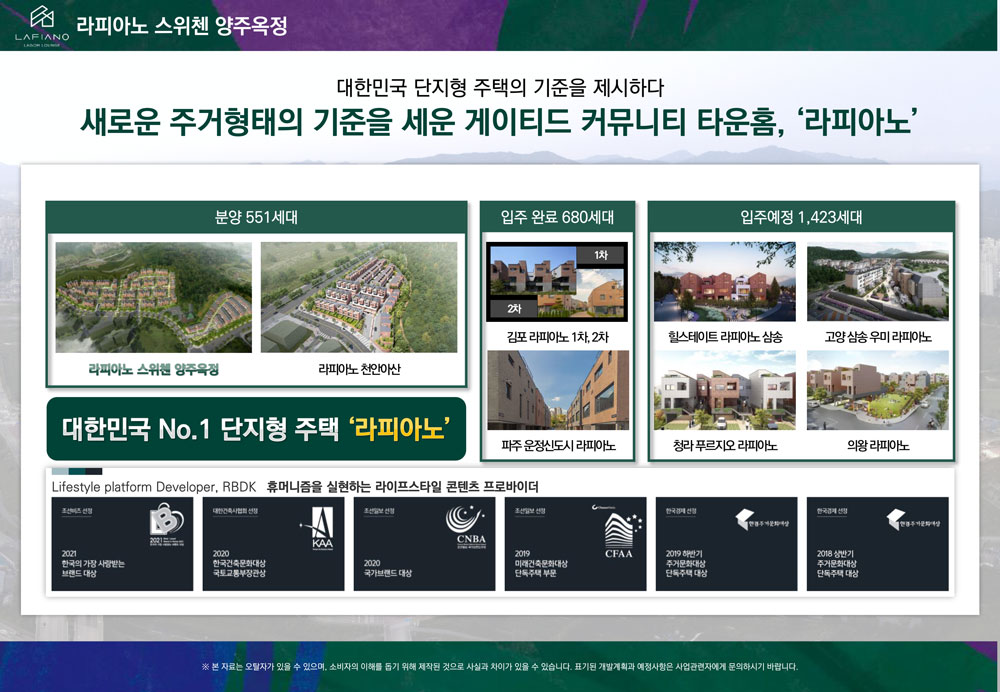Click the 2018 상반기 주거문화대상 logo
Screen dimensions: 1000x692
(912, 521)
